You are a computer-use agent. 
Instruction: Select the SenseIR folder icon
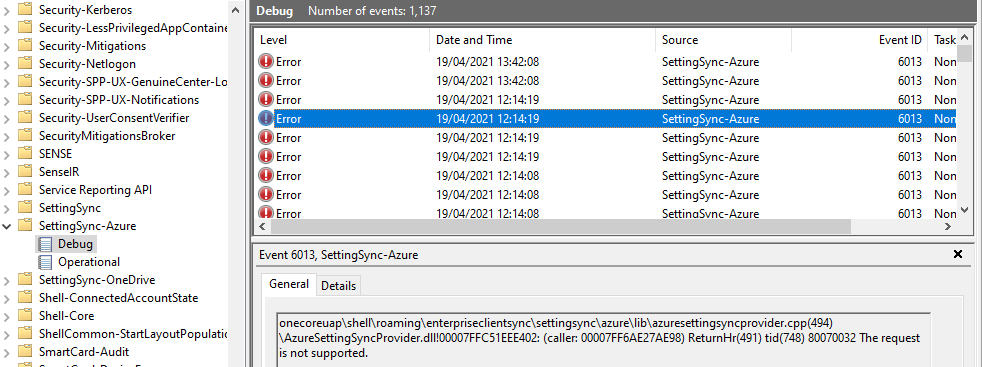pyautogui.click(x=25, y=172)
